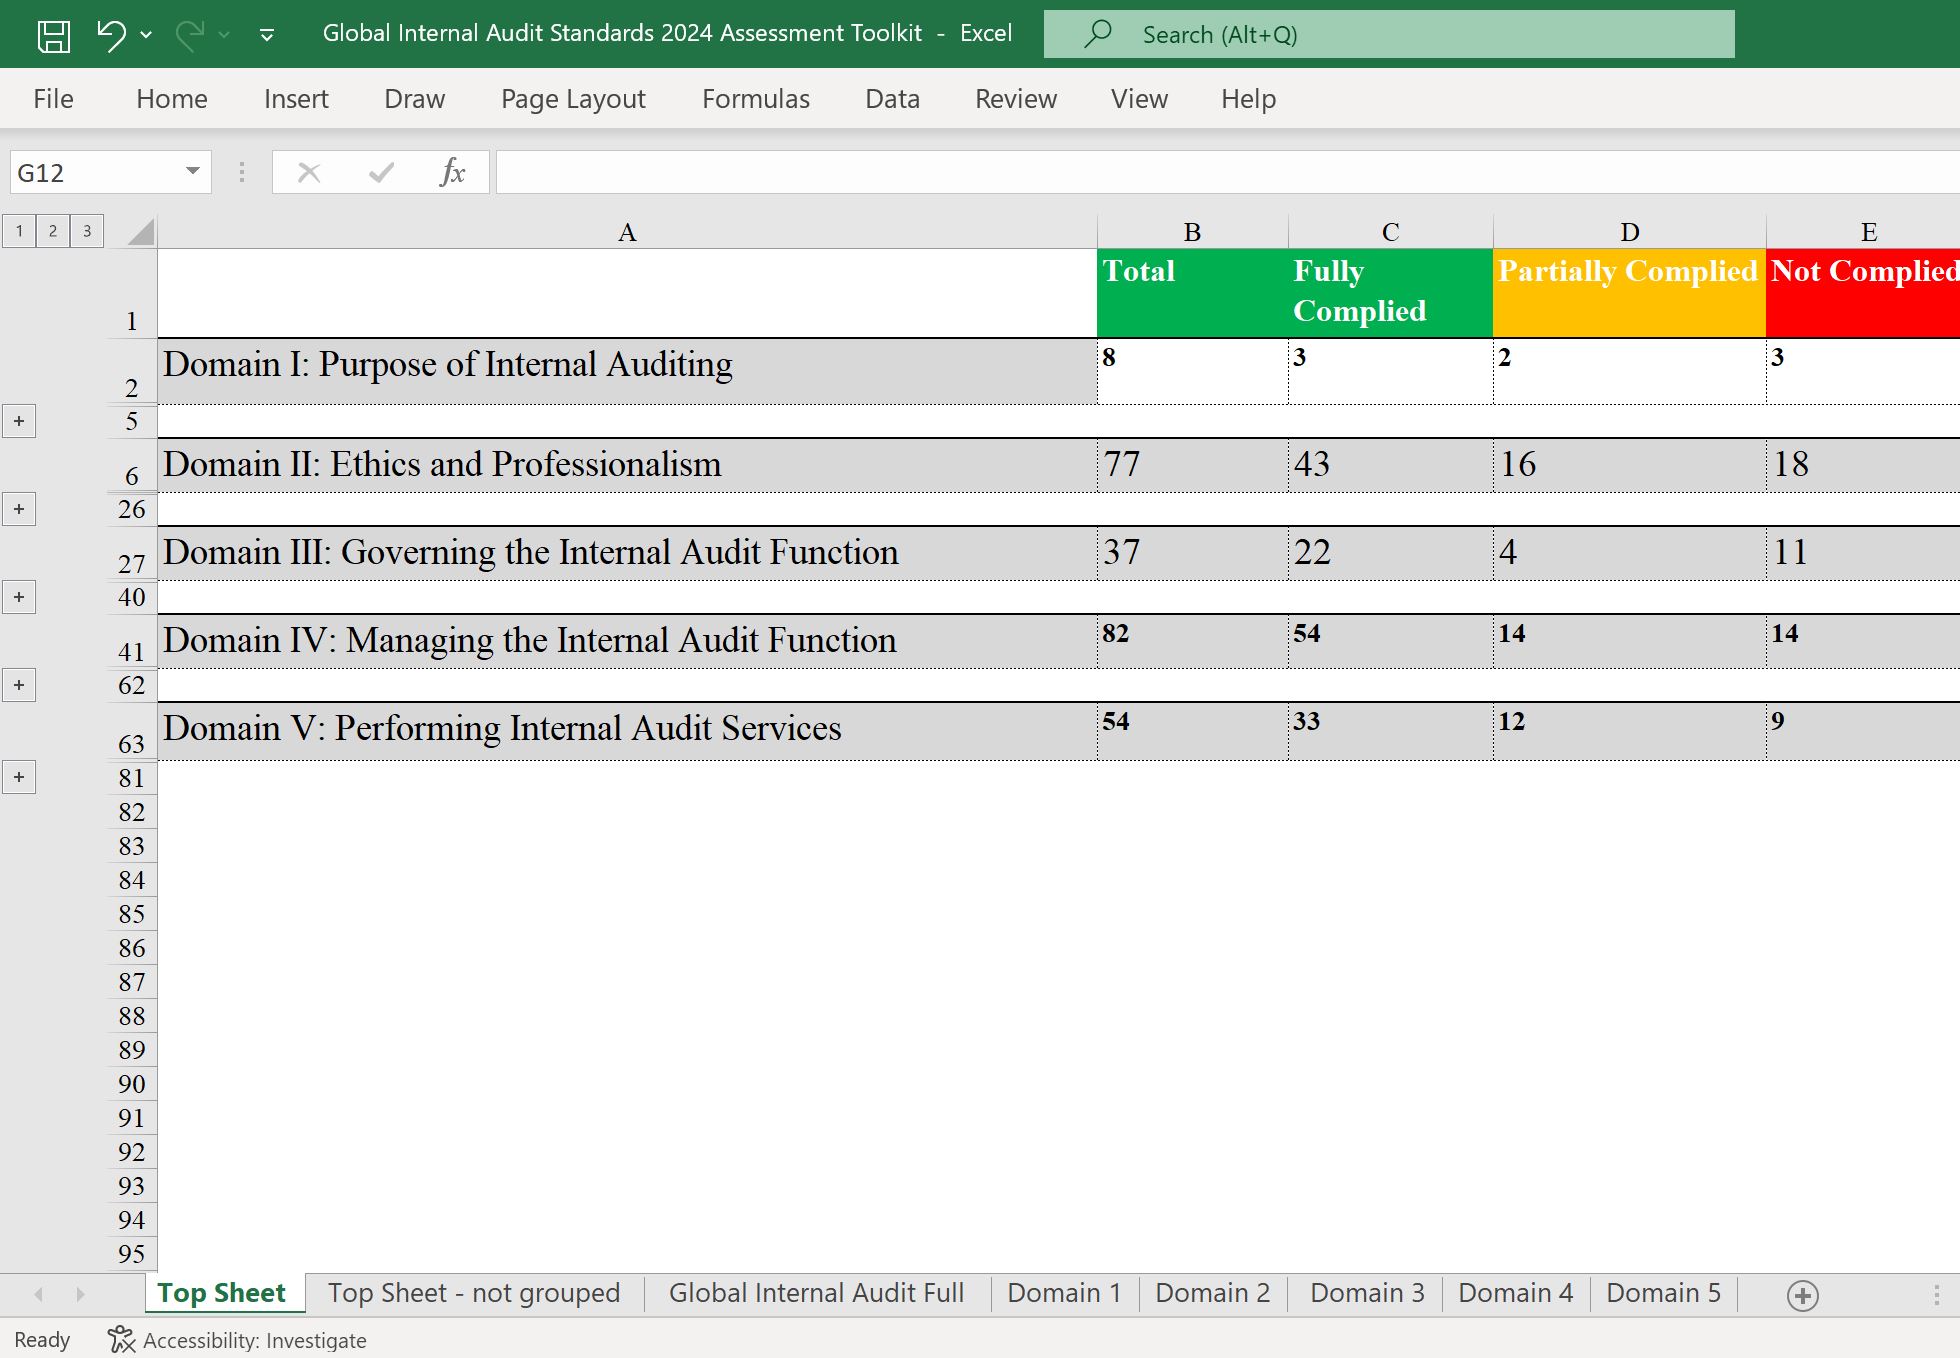Expand grouped rows under Domain I

point(19,421)
